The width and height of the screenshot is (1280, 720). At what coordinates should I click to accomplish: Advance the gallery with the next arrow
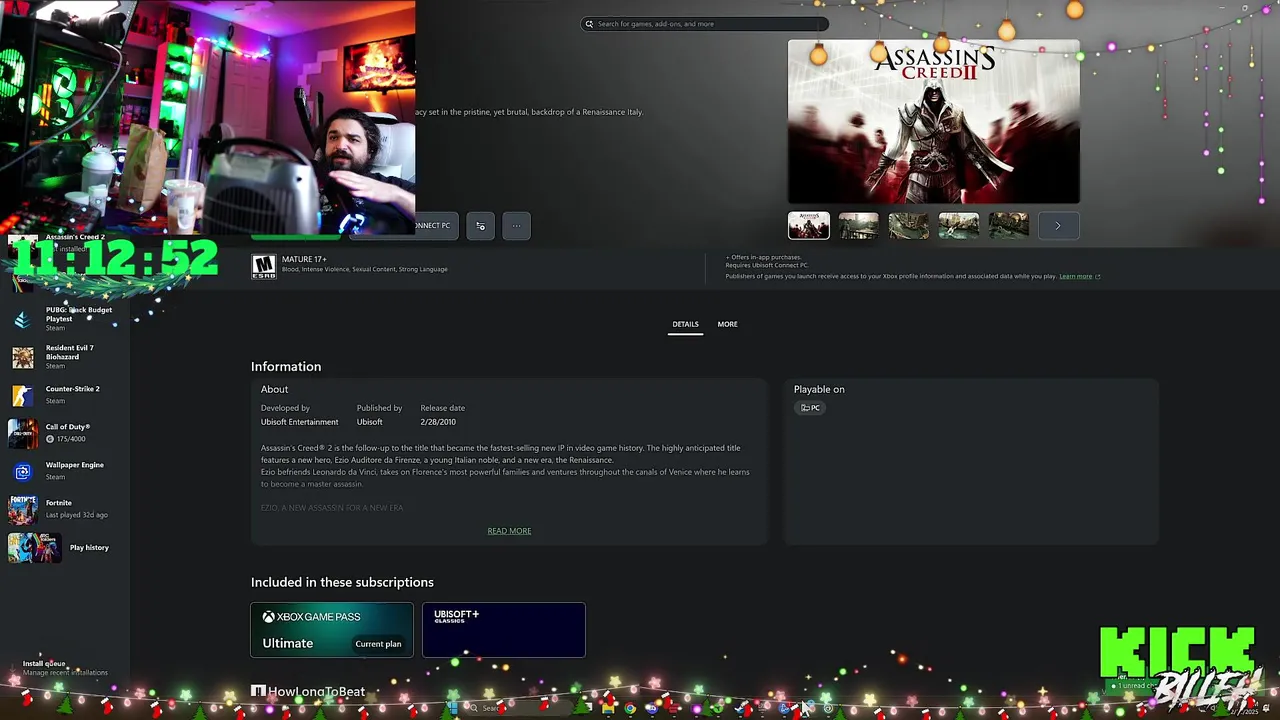click(x=1058, y=225)
